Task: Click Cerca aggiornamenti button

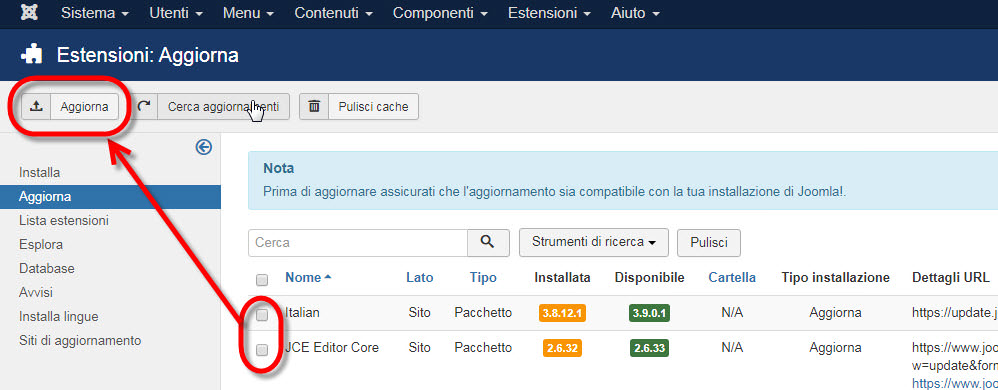Action: point(211,107)
